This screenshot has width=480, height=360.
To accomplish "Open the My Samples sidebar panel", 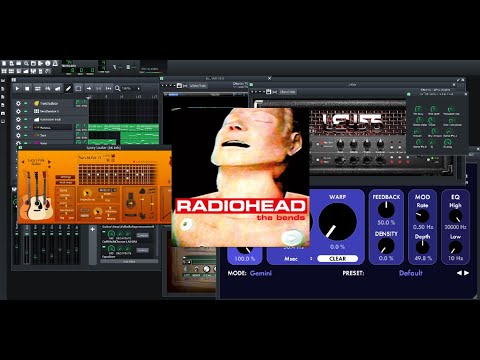I will pyautogui.click(x=3, y=97).
